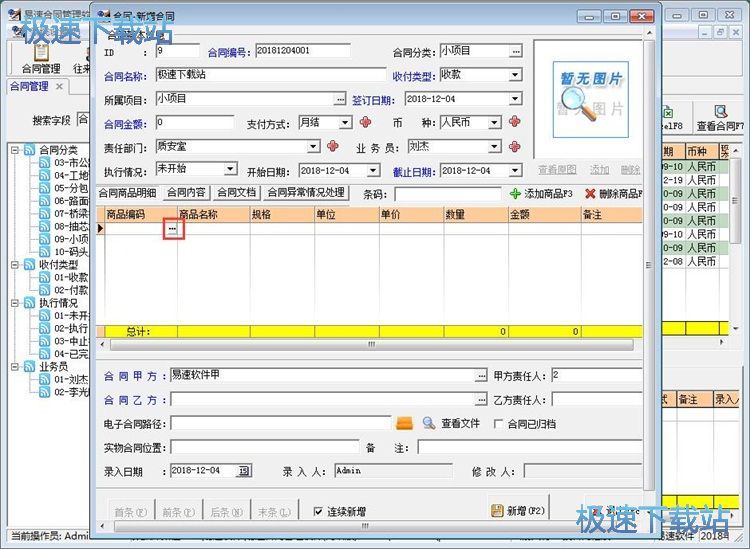Image resolution: width=750 pixels, height=549 pixels.
Task: Switch to the 合同文档 tab
Action: click(x=236, y=193)
